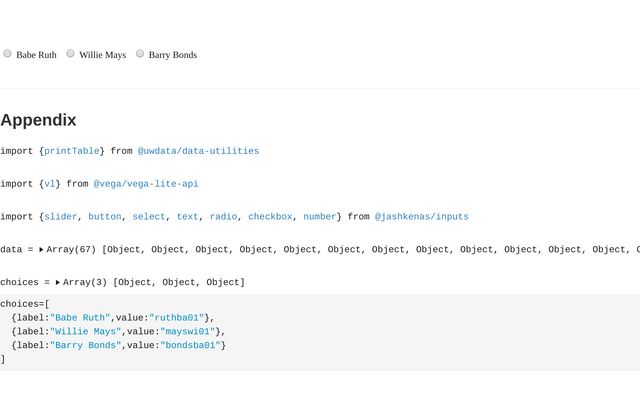Click the "choices =" variable name

24,282
